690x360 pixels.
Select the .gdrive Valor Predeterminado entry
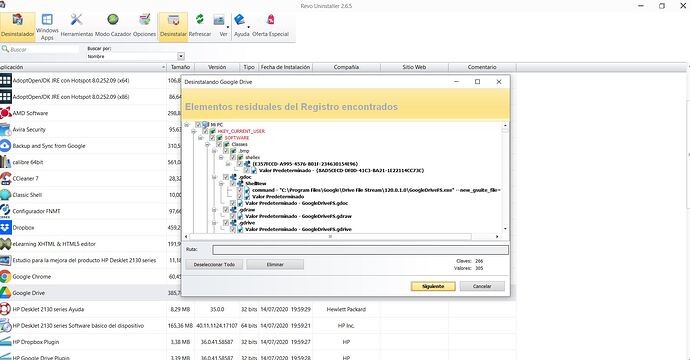tap(298, 229)
